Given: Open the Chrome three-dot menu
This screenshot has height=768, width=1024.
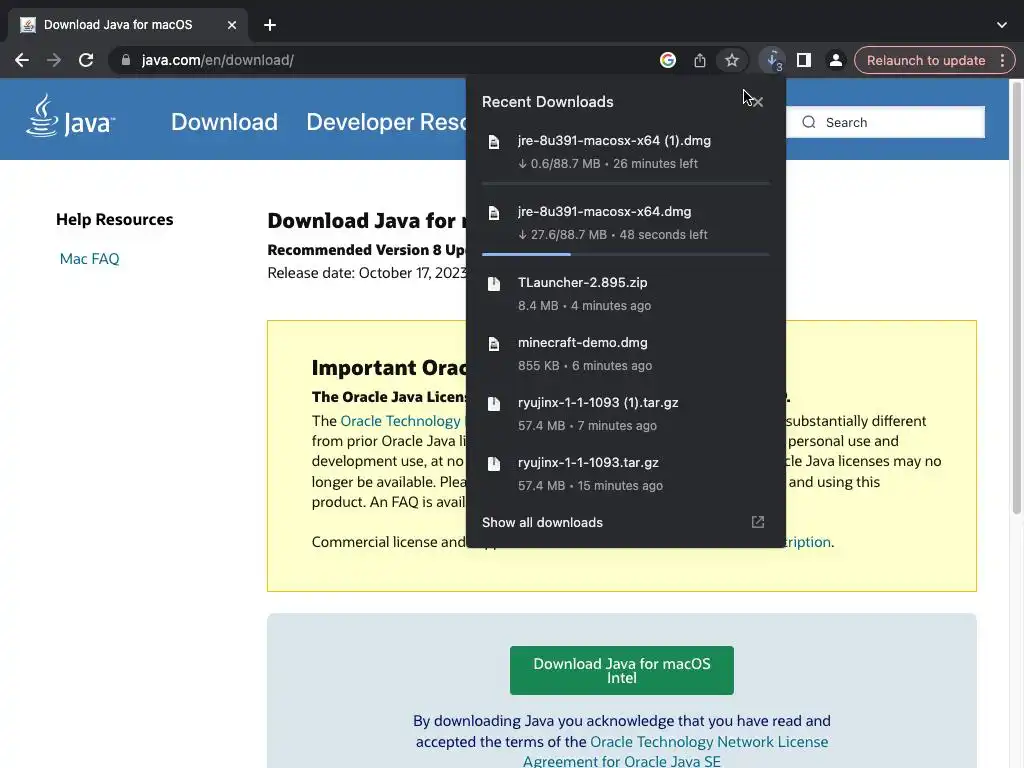Looking at the screenshot, I should pos(1002,60).
